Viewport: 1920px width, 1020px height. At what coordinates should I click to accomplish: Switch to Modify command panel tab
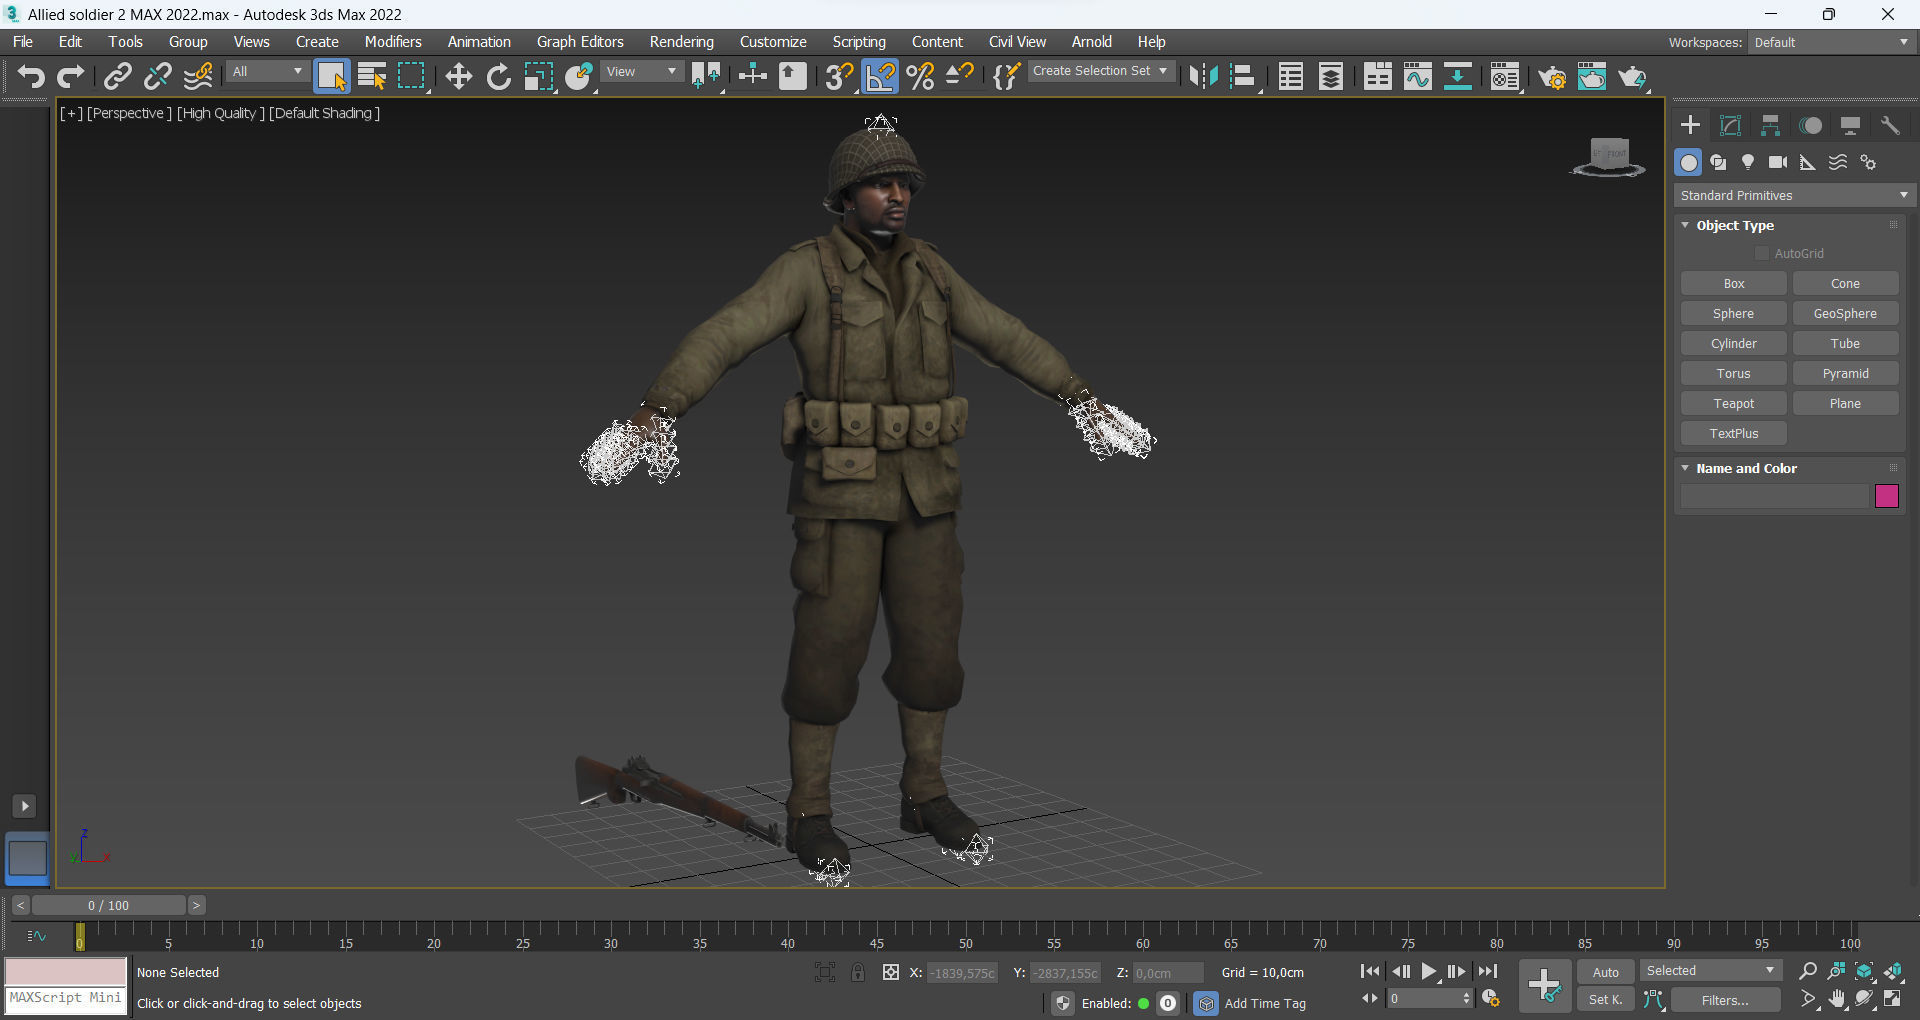pyautogui.click(x=1730, y=125)
